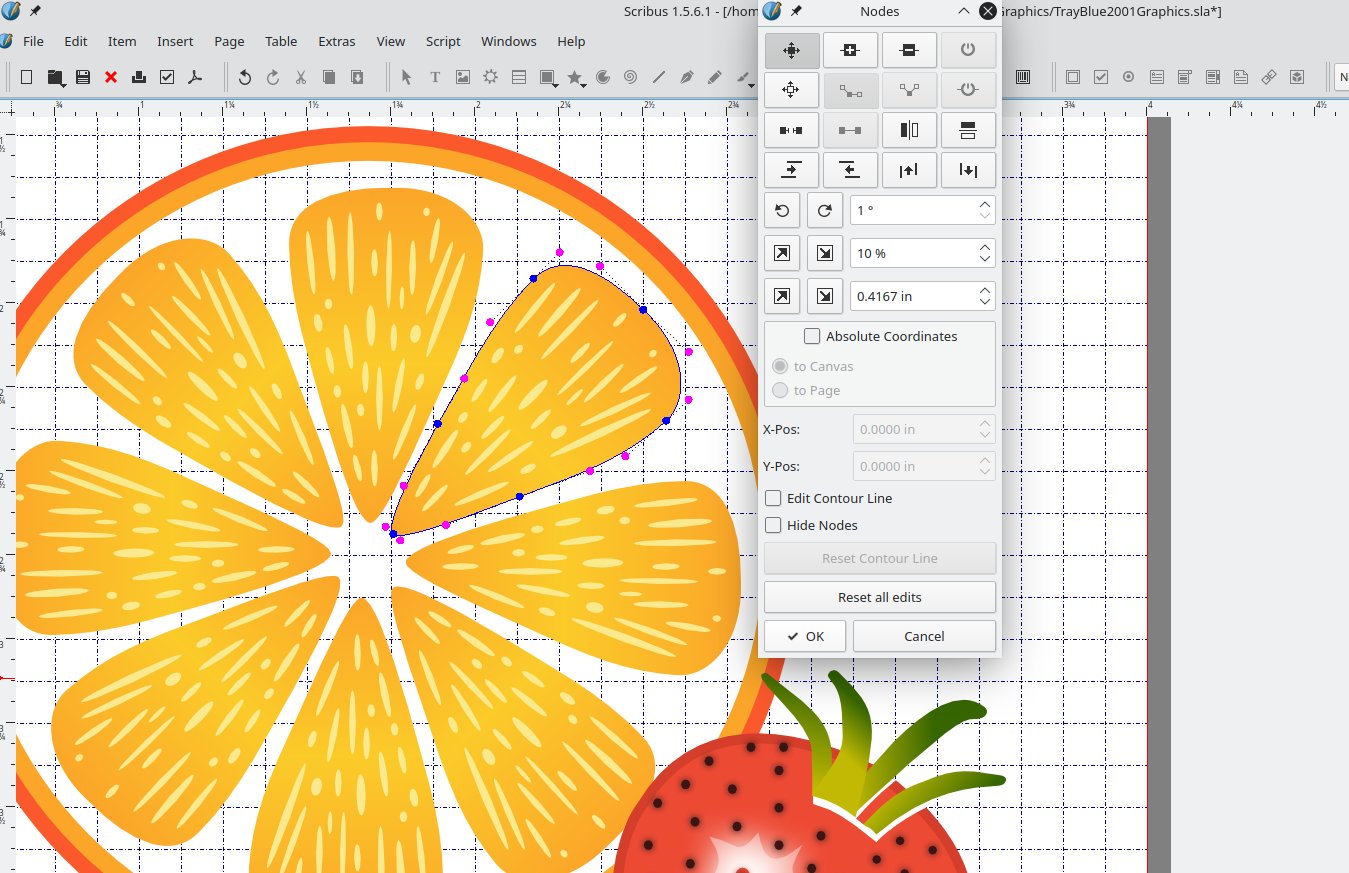Screen dimensions: 1349x873
Task: Select the Render Frame gear tool
Action: pos(491,77)
